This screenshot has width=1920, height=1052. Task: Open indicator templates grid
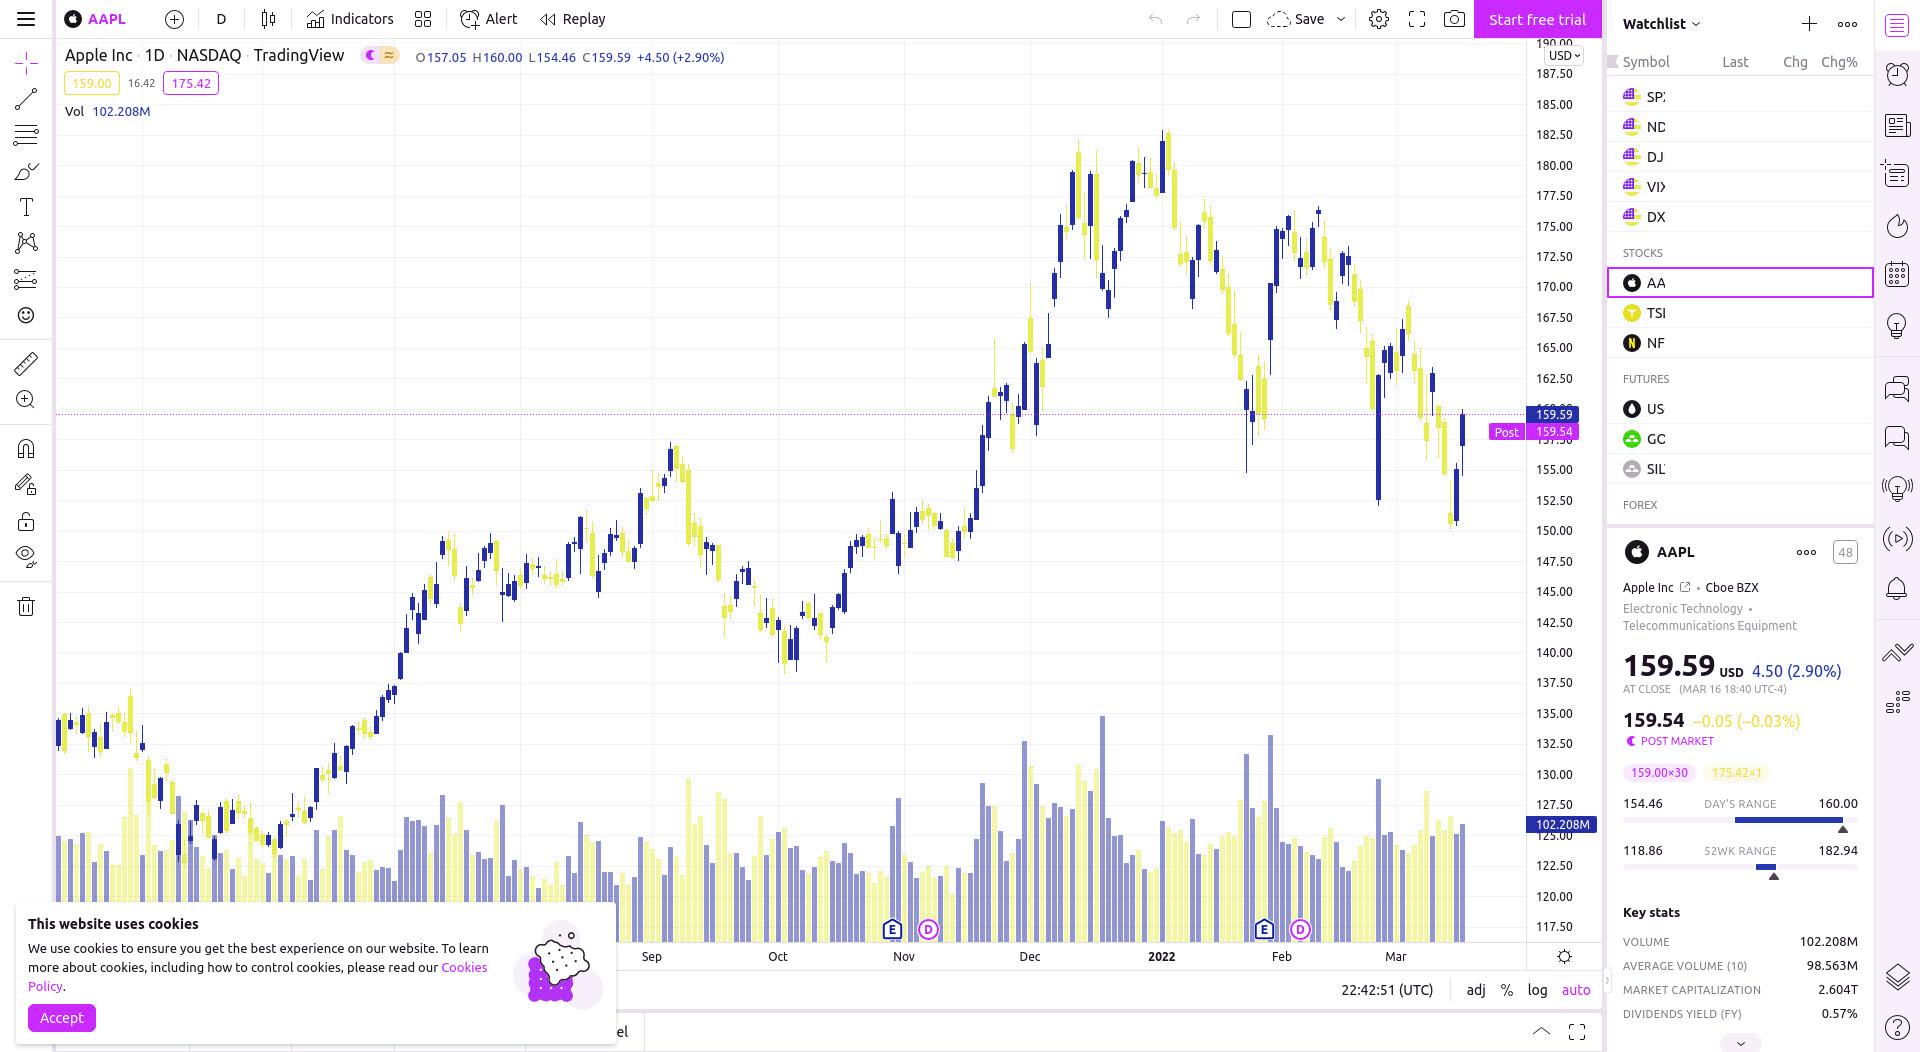click(x=423, y=19)
